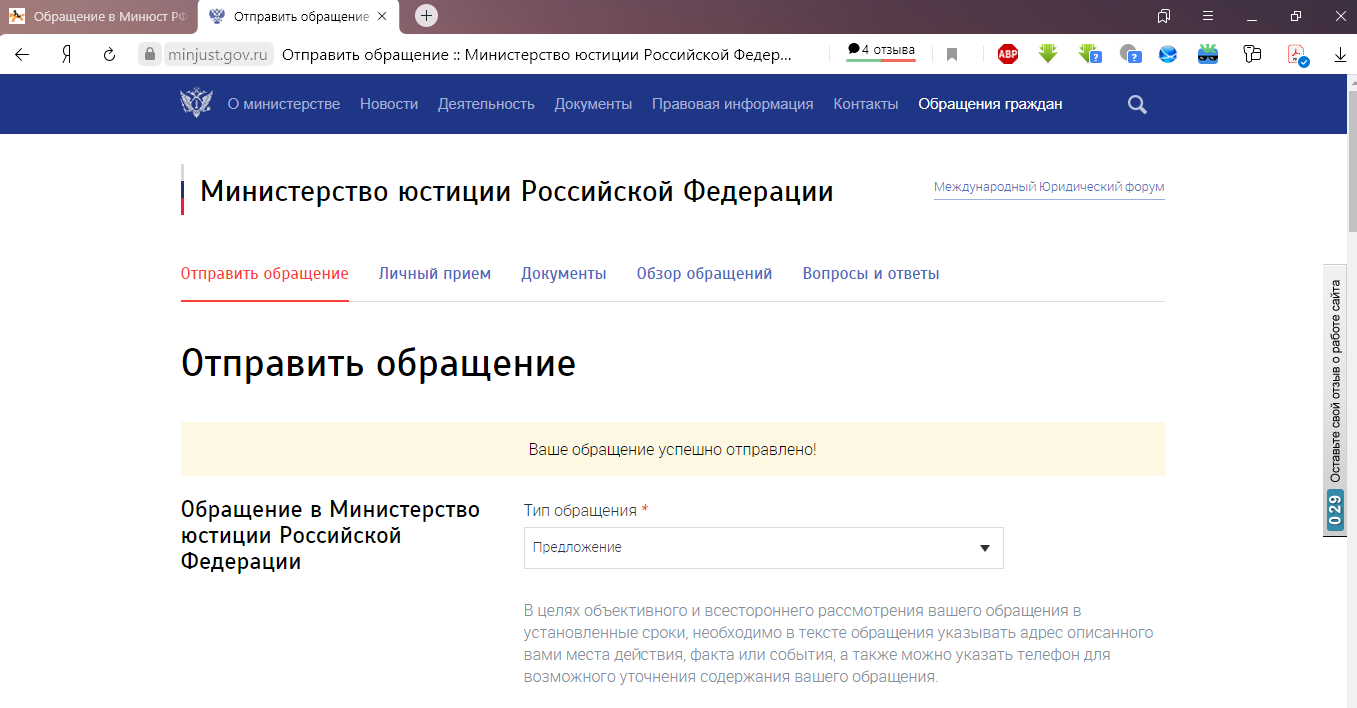Open the Yandex browser hamburger menu
1357x708 pixels.
pyautogui.click(x=1208, y=16)
